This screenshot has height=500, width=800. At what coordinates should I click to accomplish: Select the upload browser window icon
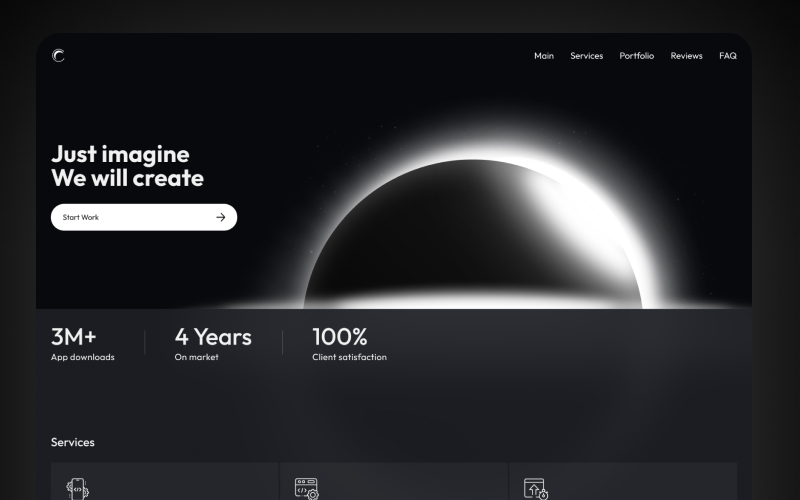[536, 488]
